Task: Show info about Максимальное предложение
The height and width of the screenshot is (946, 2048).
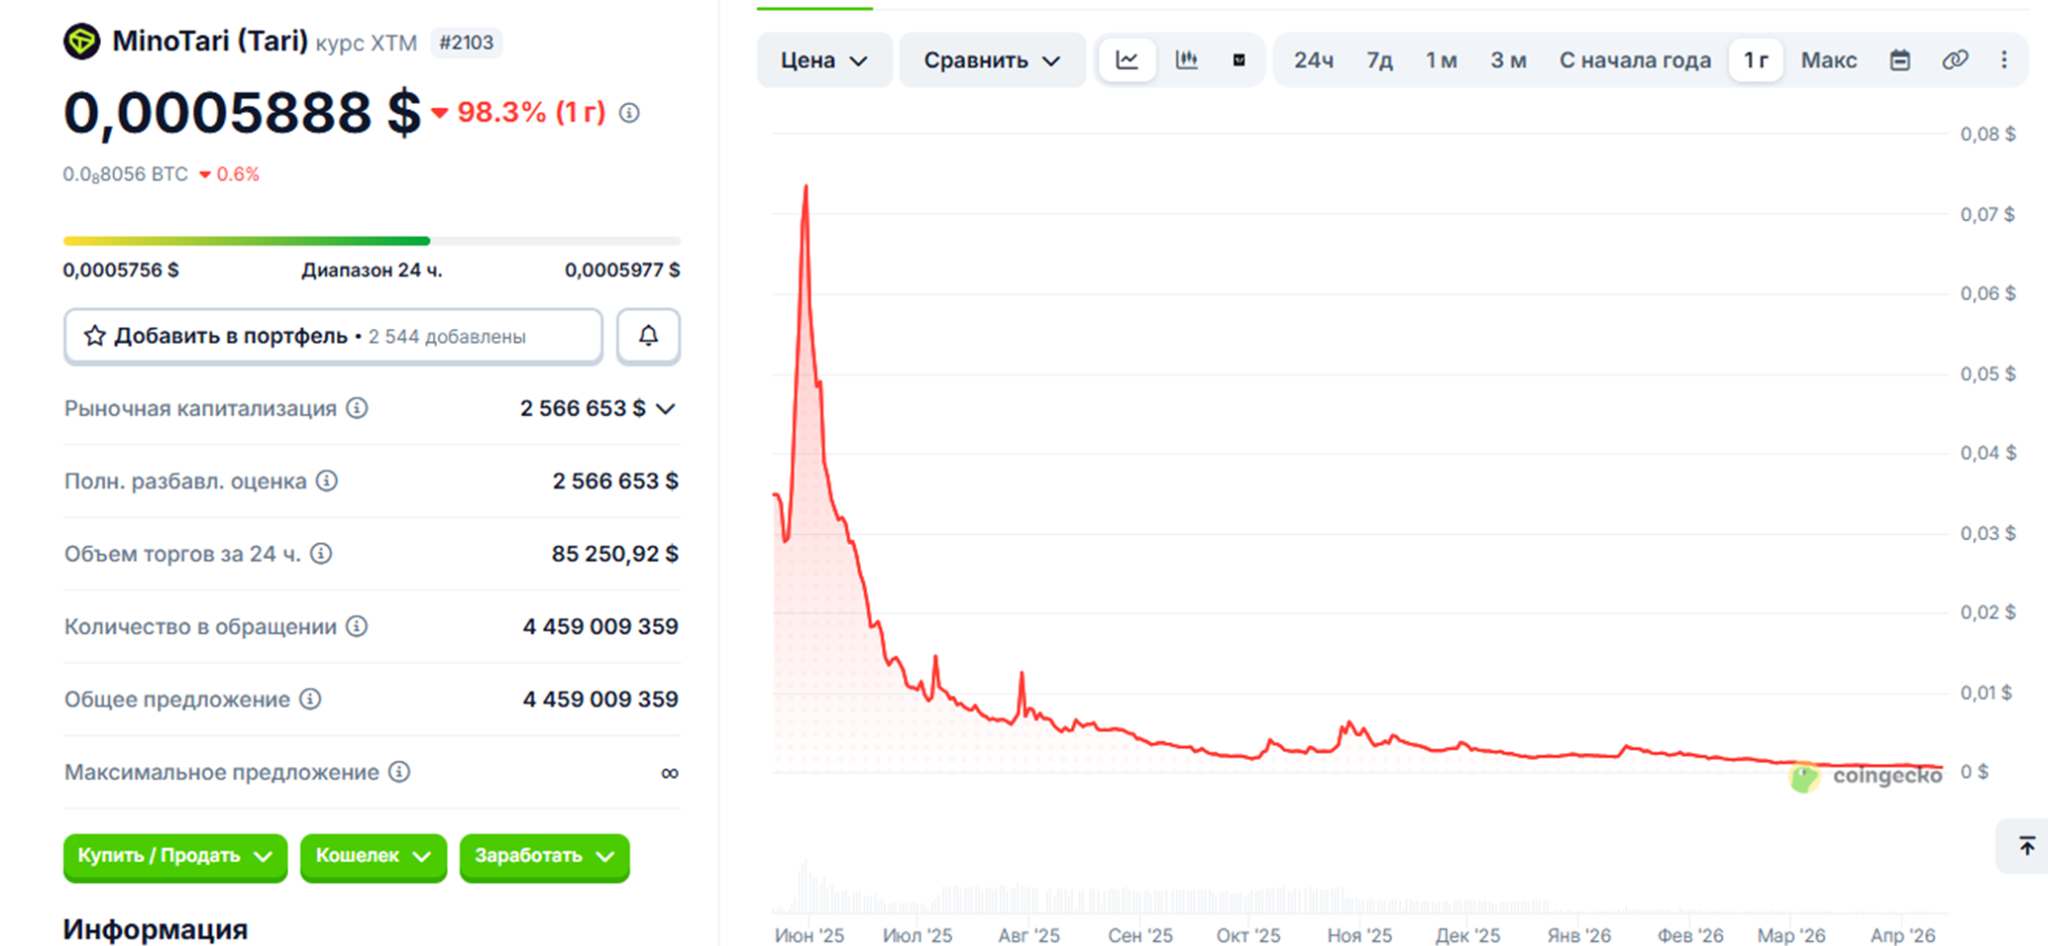Action: tap(399, 772)
